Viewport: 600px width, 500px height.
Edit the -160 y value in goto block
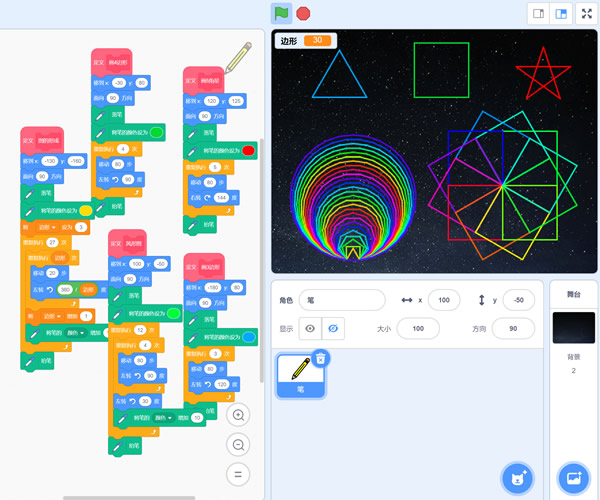(76, 161)
